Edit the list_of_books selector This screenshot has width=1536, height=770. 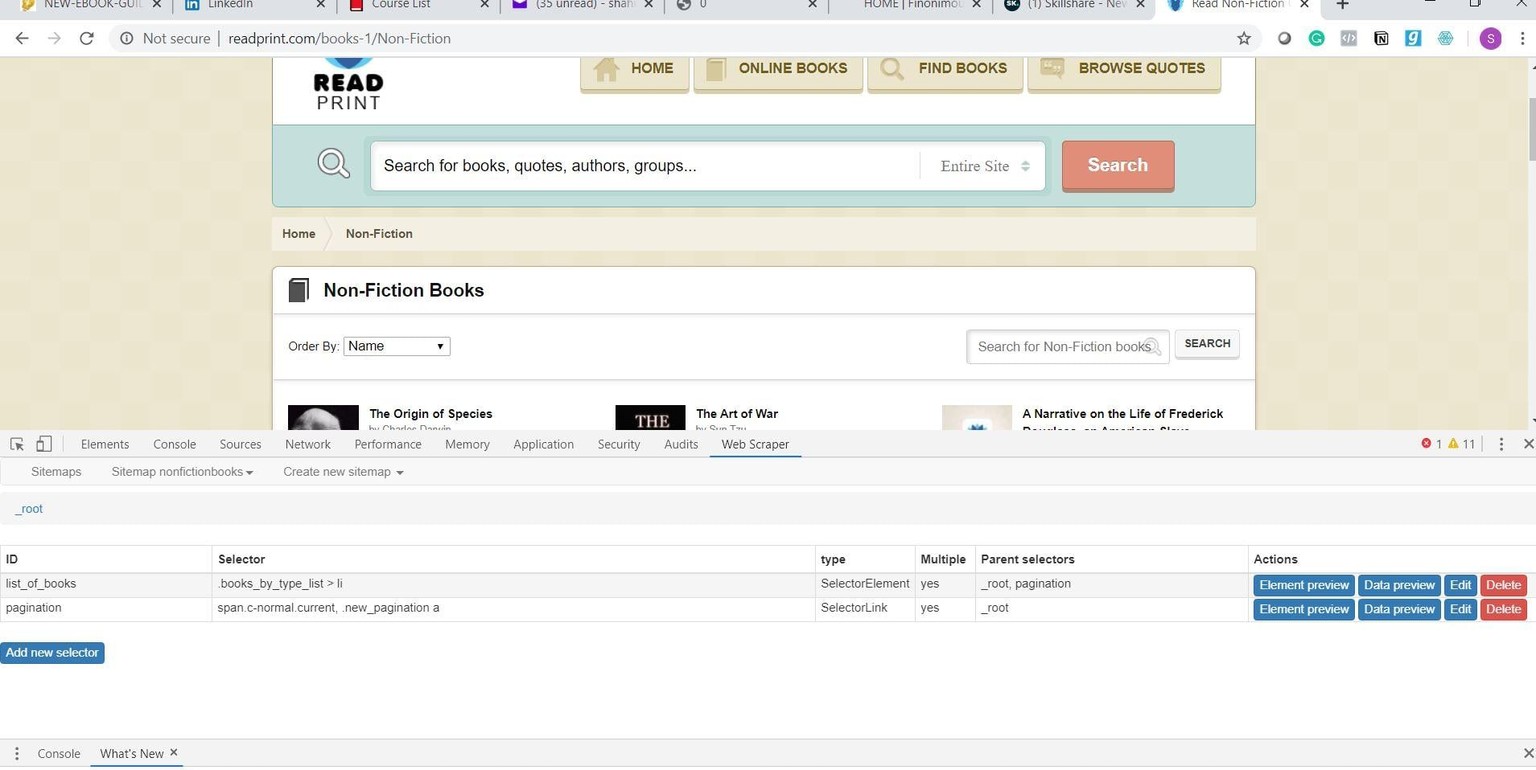tap(1460, 585)
